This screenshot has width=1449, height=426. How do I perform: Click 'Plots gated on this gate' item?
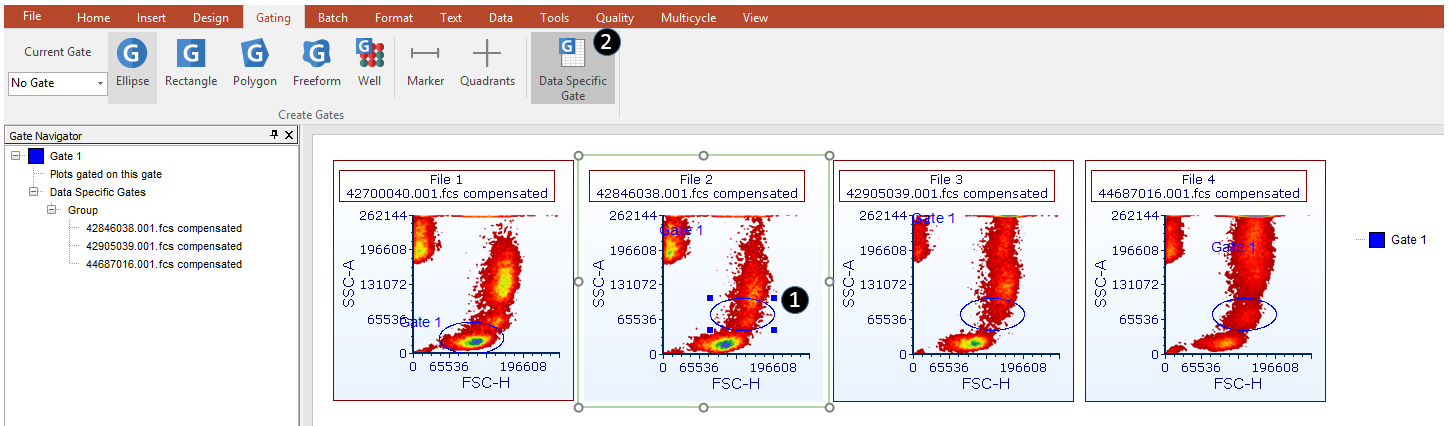(105, 174)
